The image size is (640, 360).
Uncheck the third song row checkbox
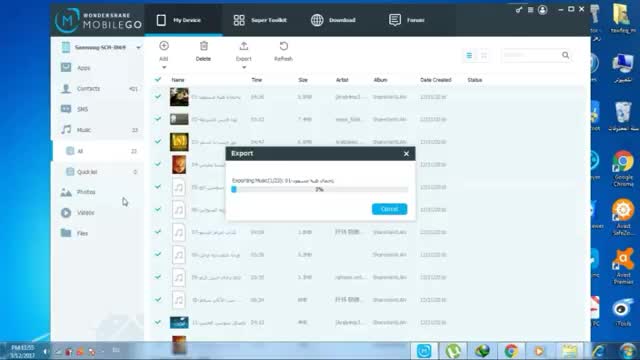pyautogui.click(x=158, y=142)
